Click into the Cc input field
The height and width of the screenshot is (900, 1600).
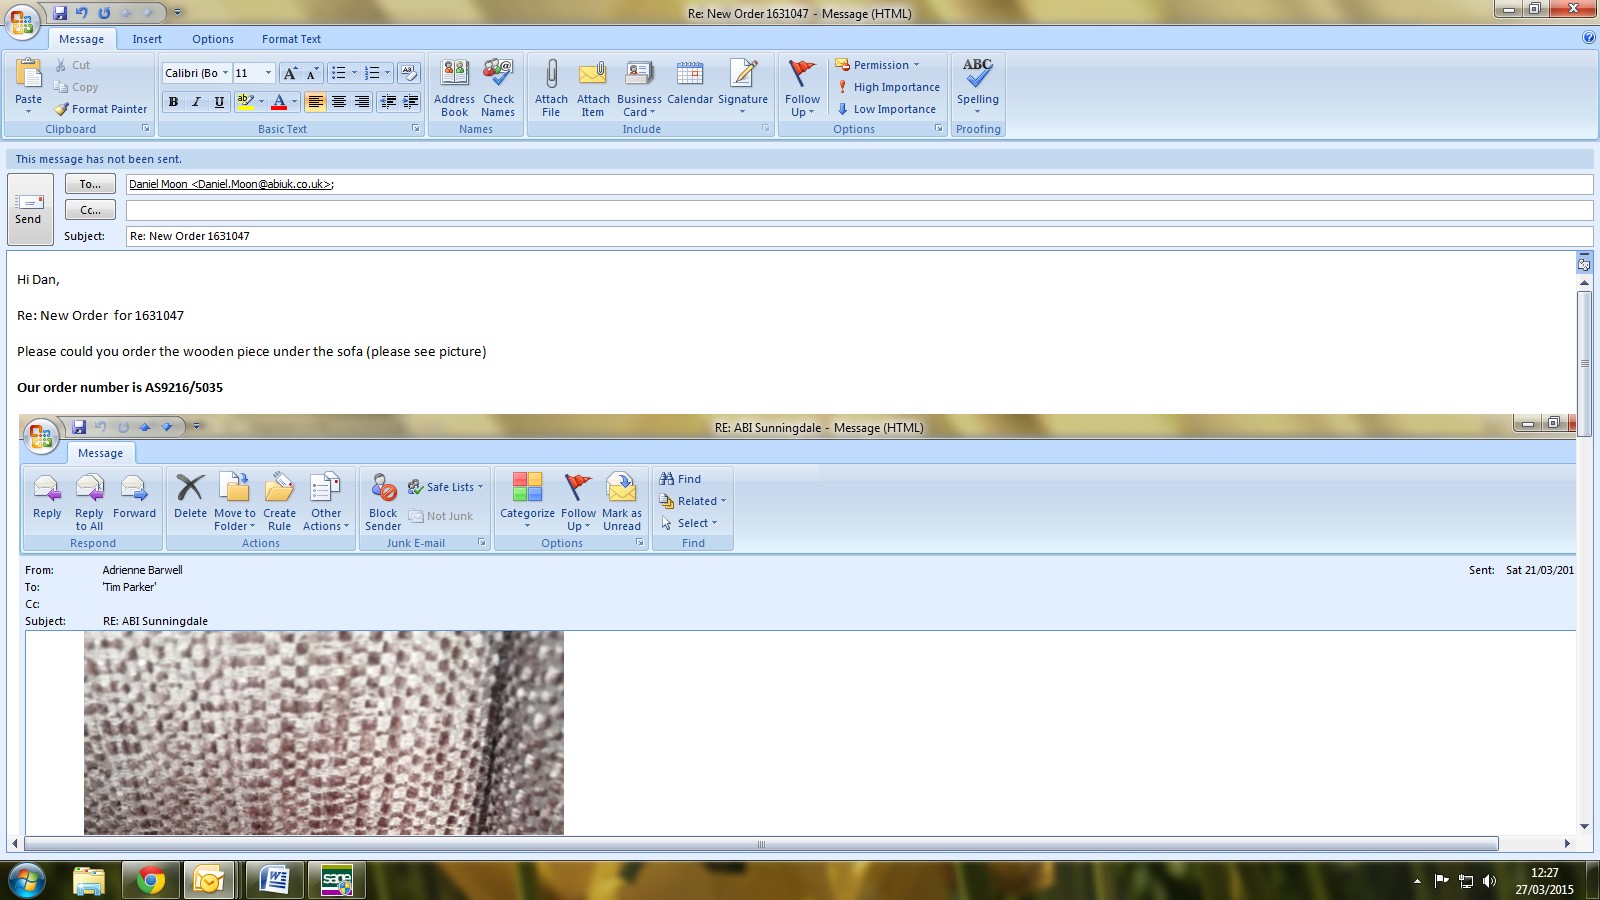pyautogui.click(x=858, y=210)
